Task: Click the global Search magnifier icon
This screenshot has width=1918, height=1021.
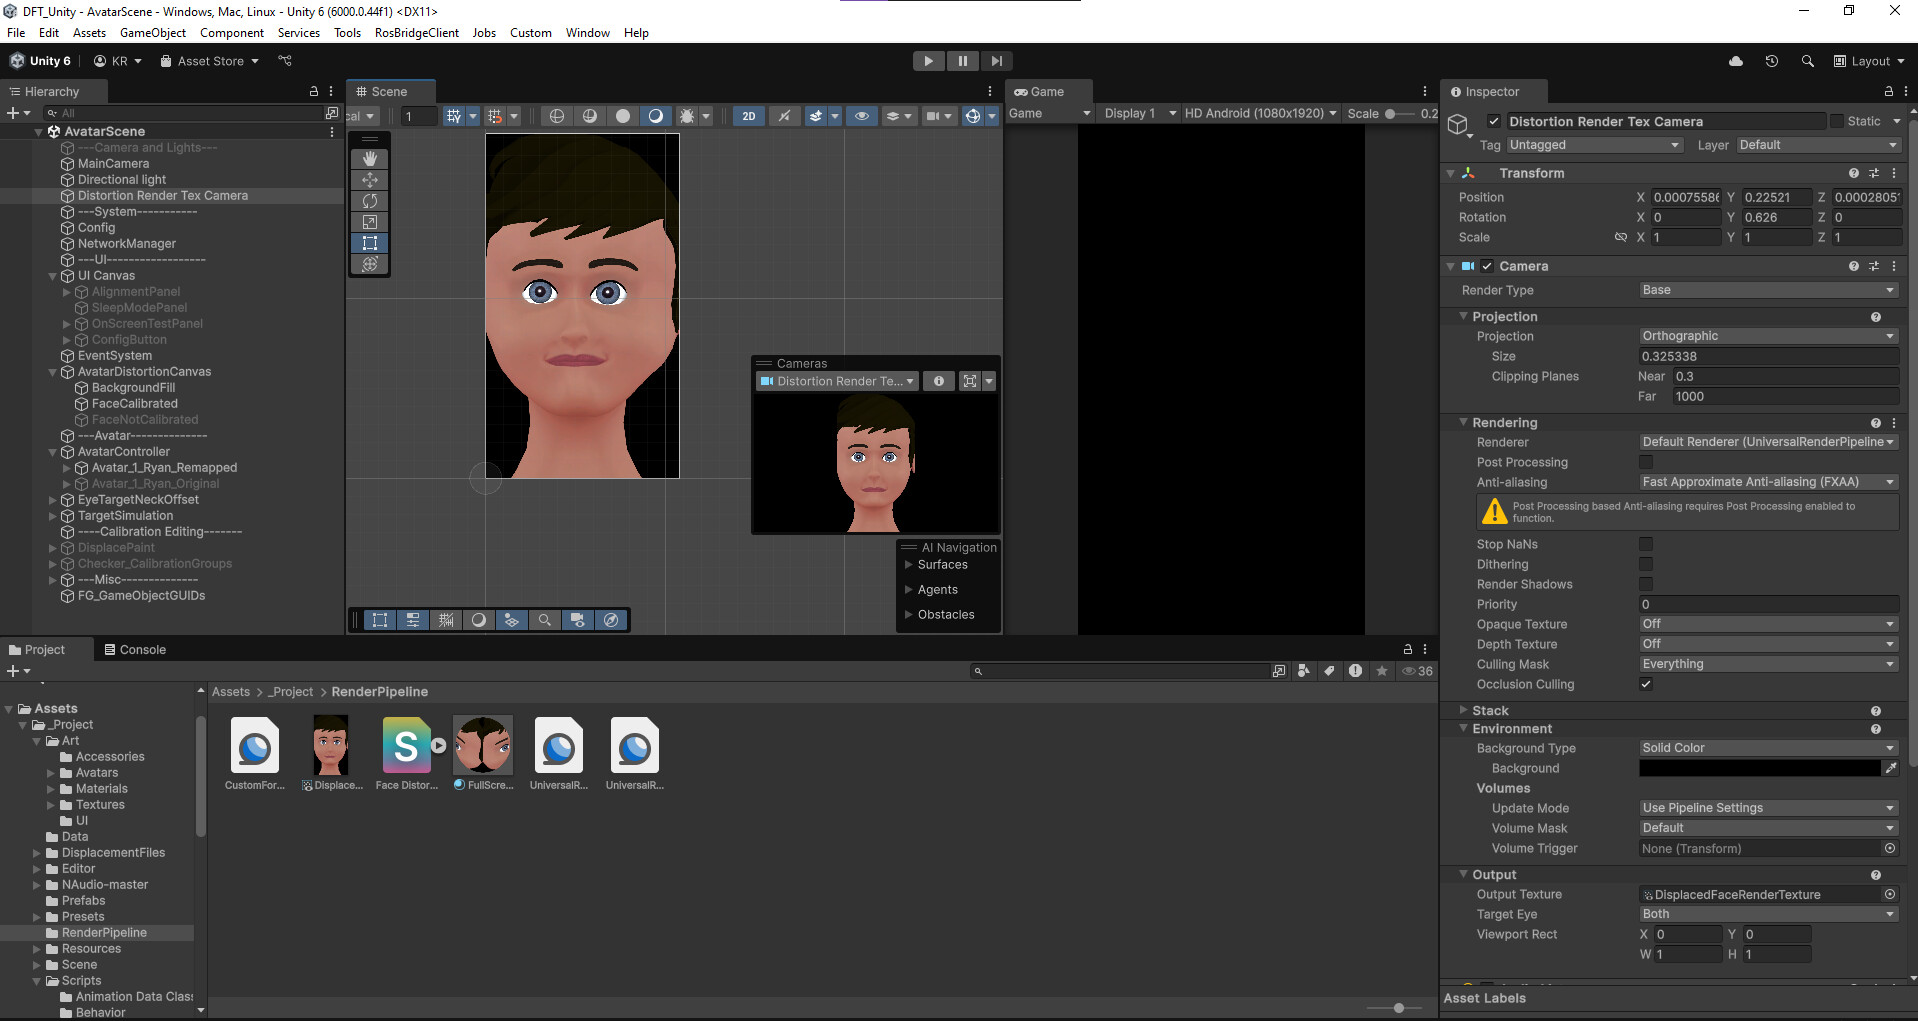Action: click(x=1807, y=61)
